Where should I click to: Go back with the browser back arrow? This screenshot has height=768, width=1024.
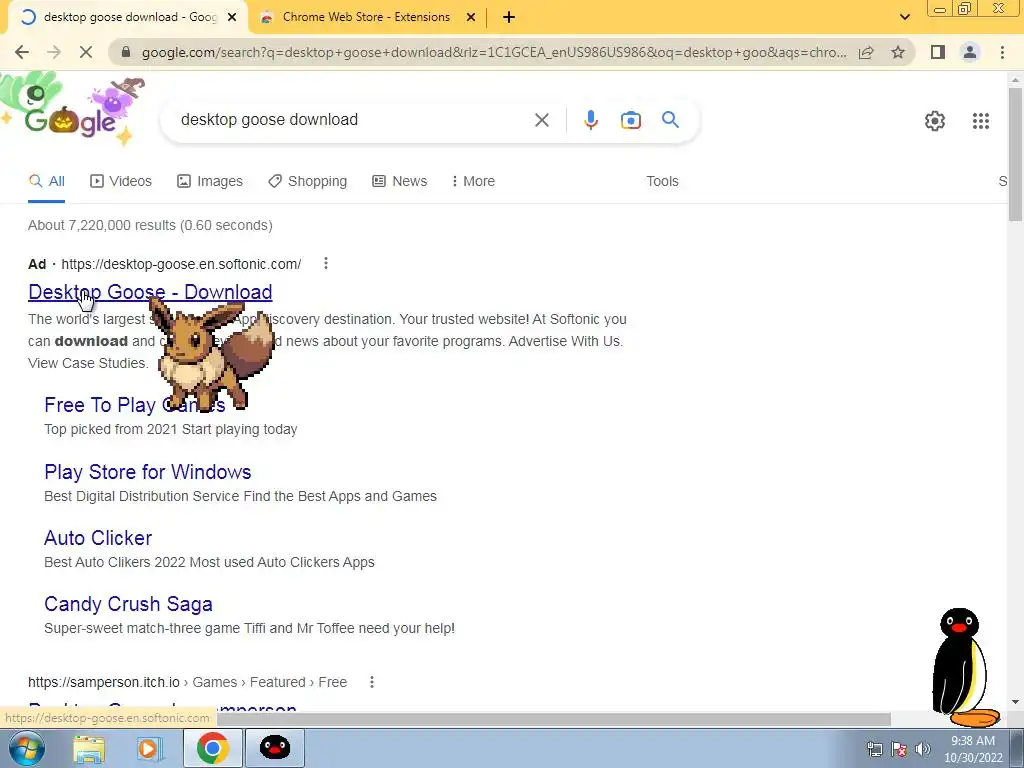click(x=22, y=52)
